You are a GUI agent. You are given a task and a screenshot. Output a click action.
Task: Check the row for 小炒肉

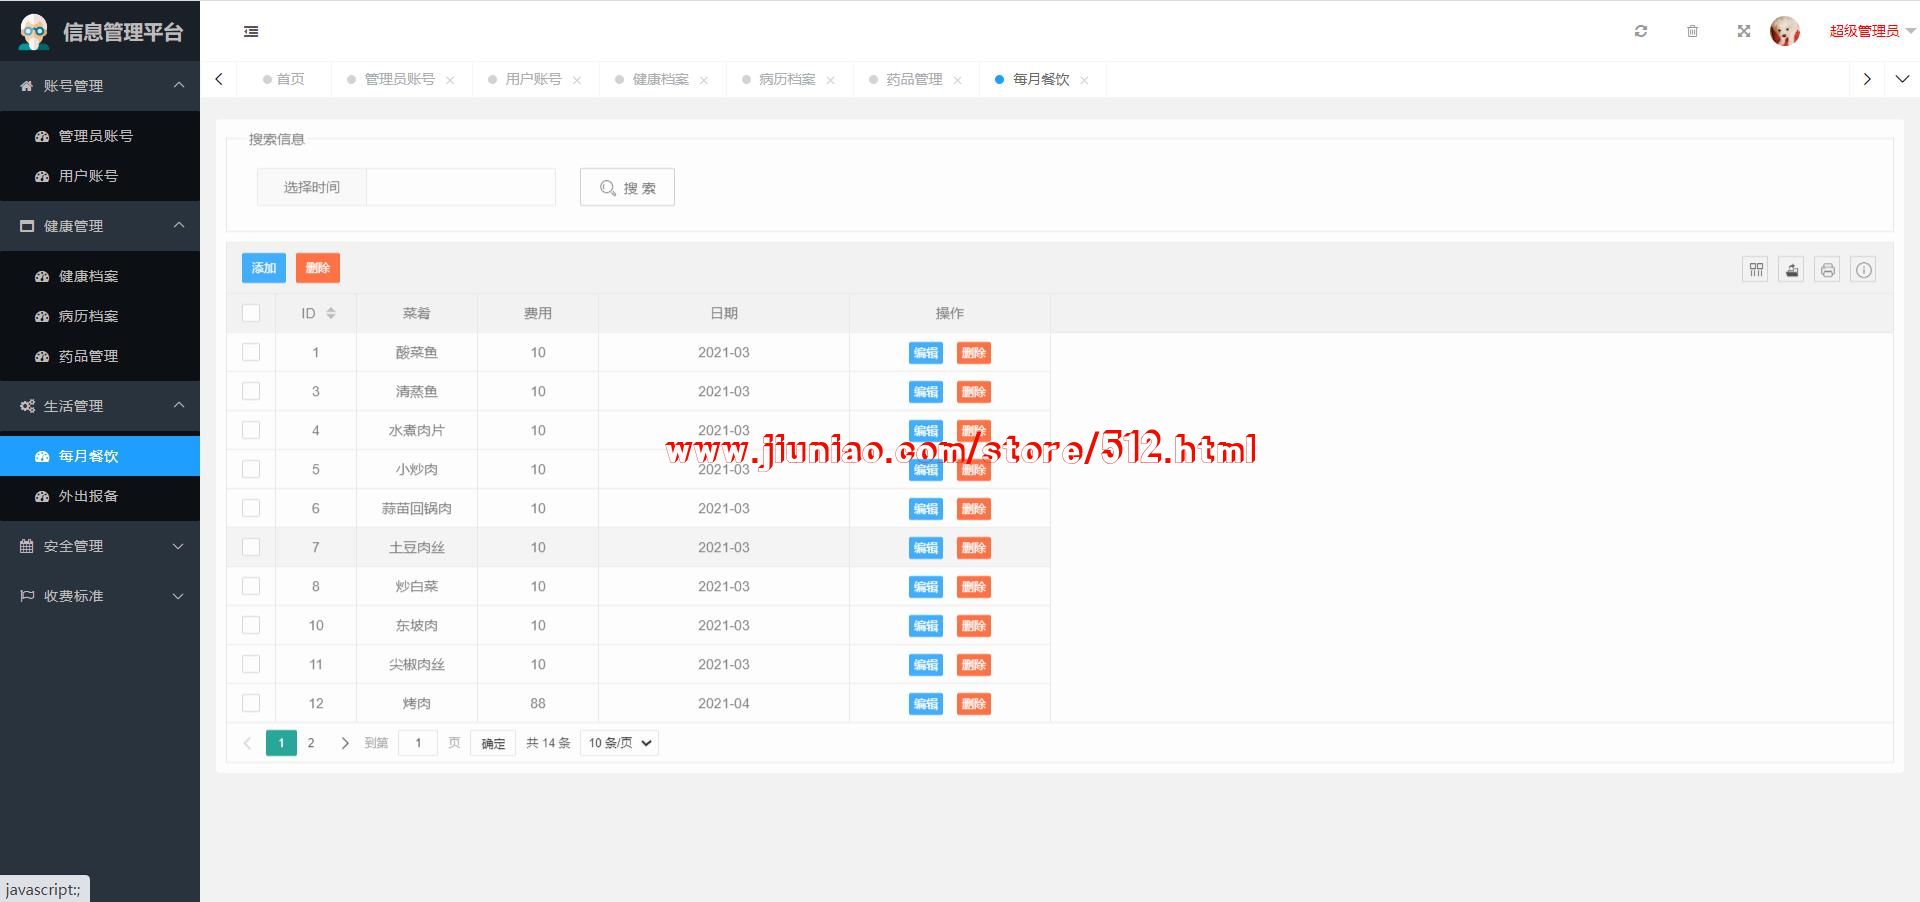coord(251,469)
